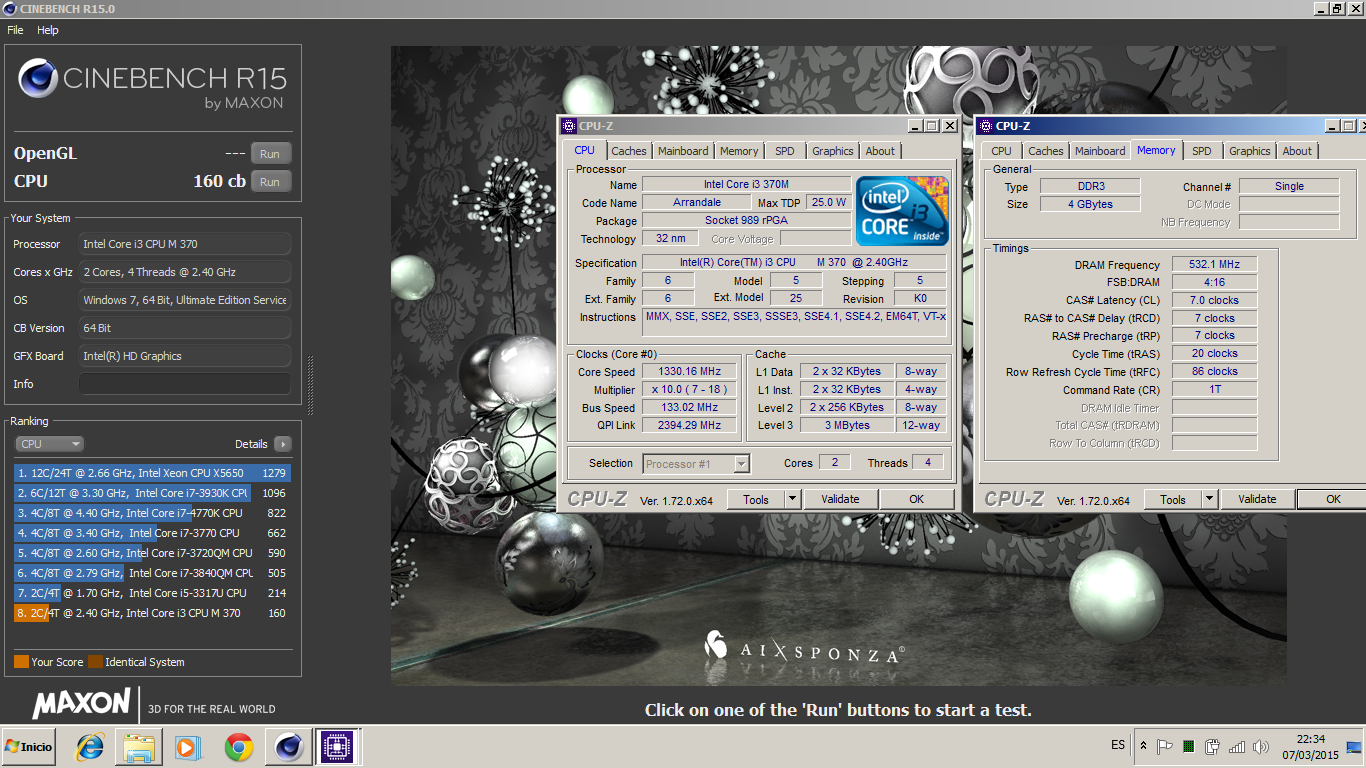Open the CPU ranking type dropdown
The width and height of the screenshot is (1366, 768).
(x=50, y=444)
